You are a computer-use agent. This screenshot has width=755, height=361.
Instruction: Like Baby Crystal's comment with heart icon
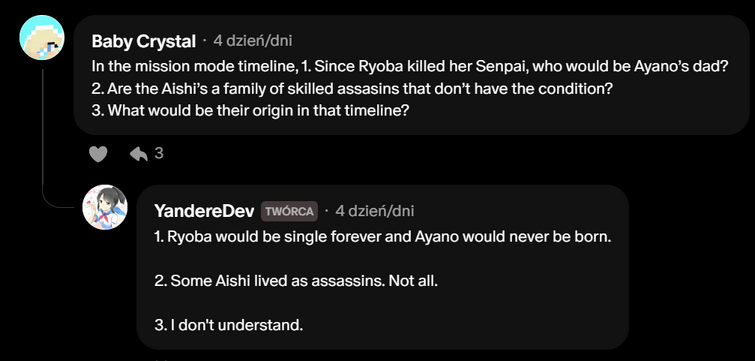[x=98, y=154]
